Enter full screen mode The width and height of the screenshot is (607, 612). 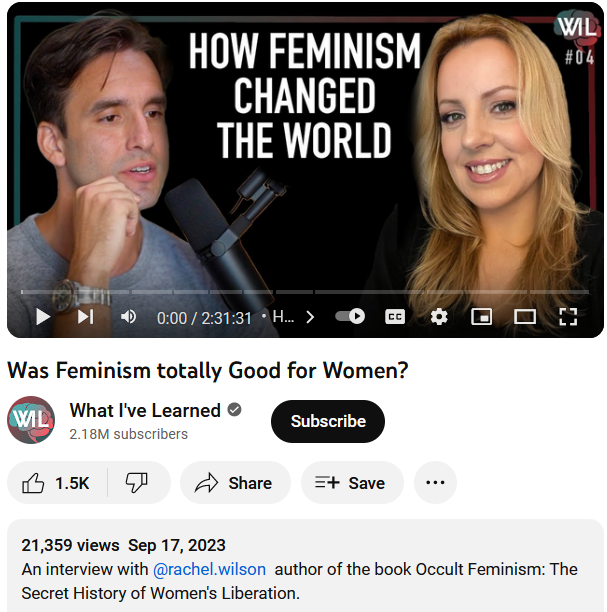(568, 317)
